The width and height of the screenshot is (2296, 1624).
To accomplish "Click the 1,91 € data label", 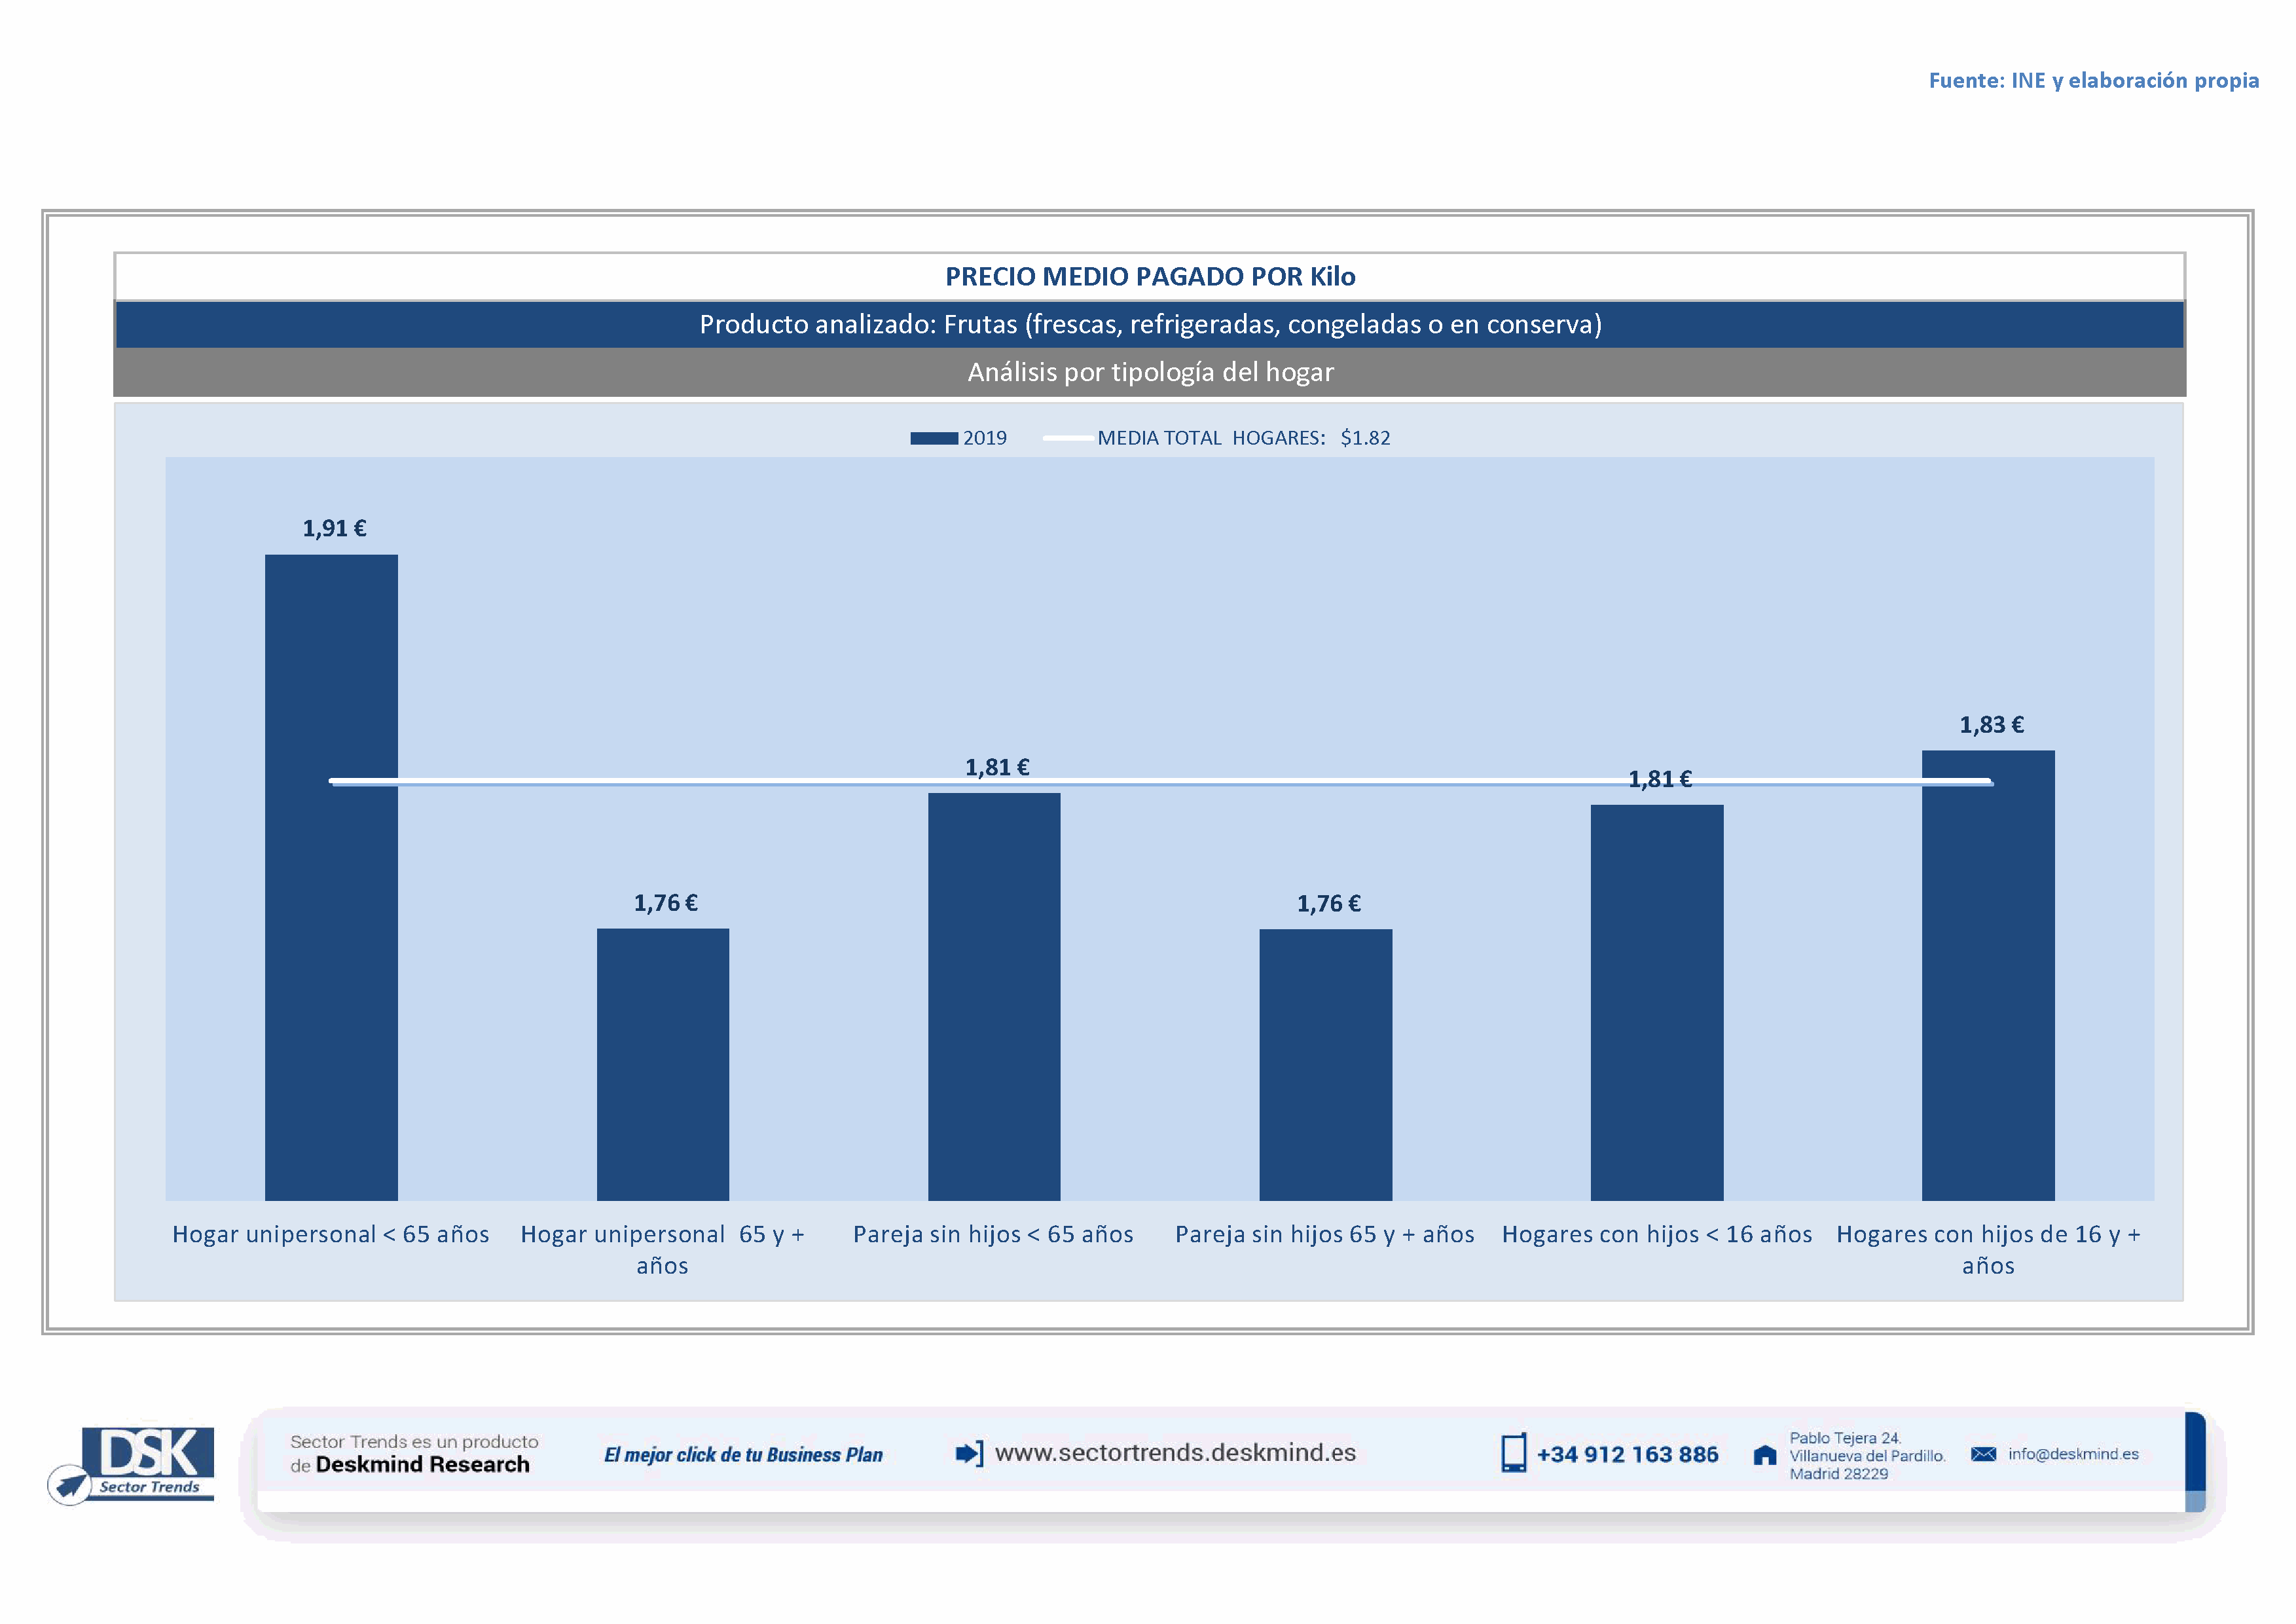I will tap(334, 528).
